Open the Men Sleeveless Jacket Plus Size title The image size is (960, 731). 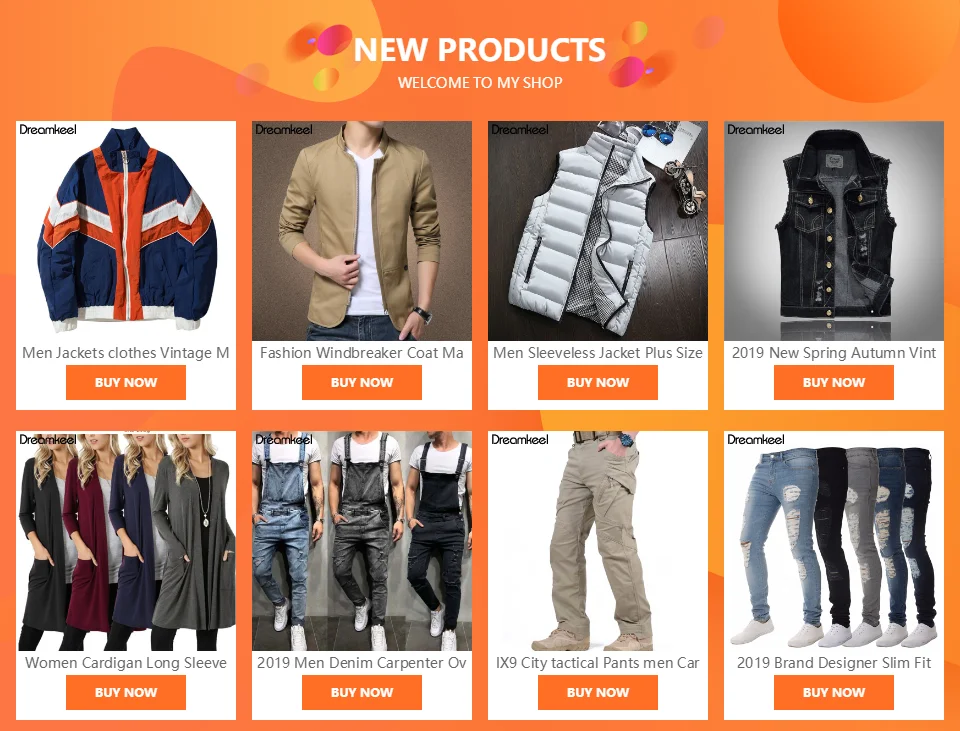tap(598, 353)
